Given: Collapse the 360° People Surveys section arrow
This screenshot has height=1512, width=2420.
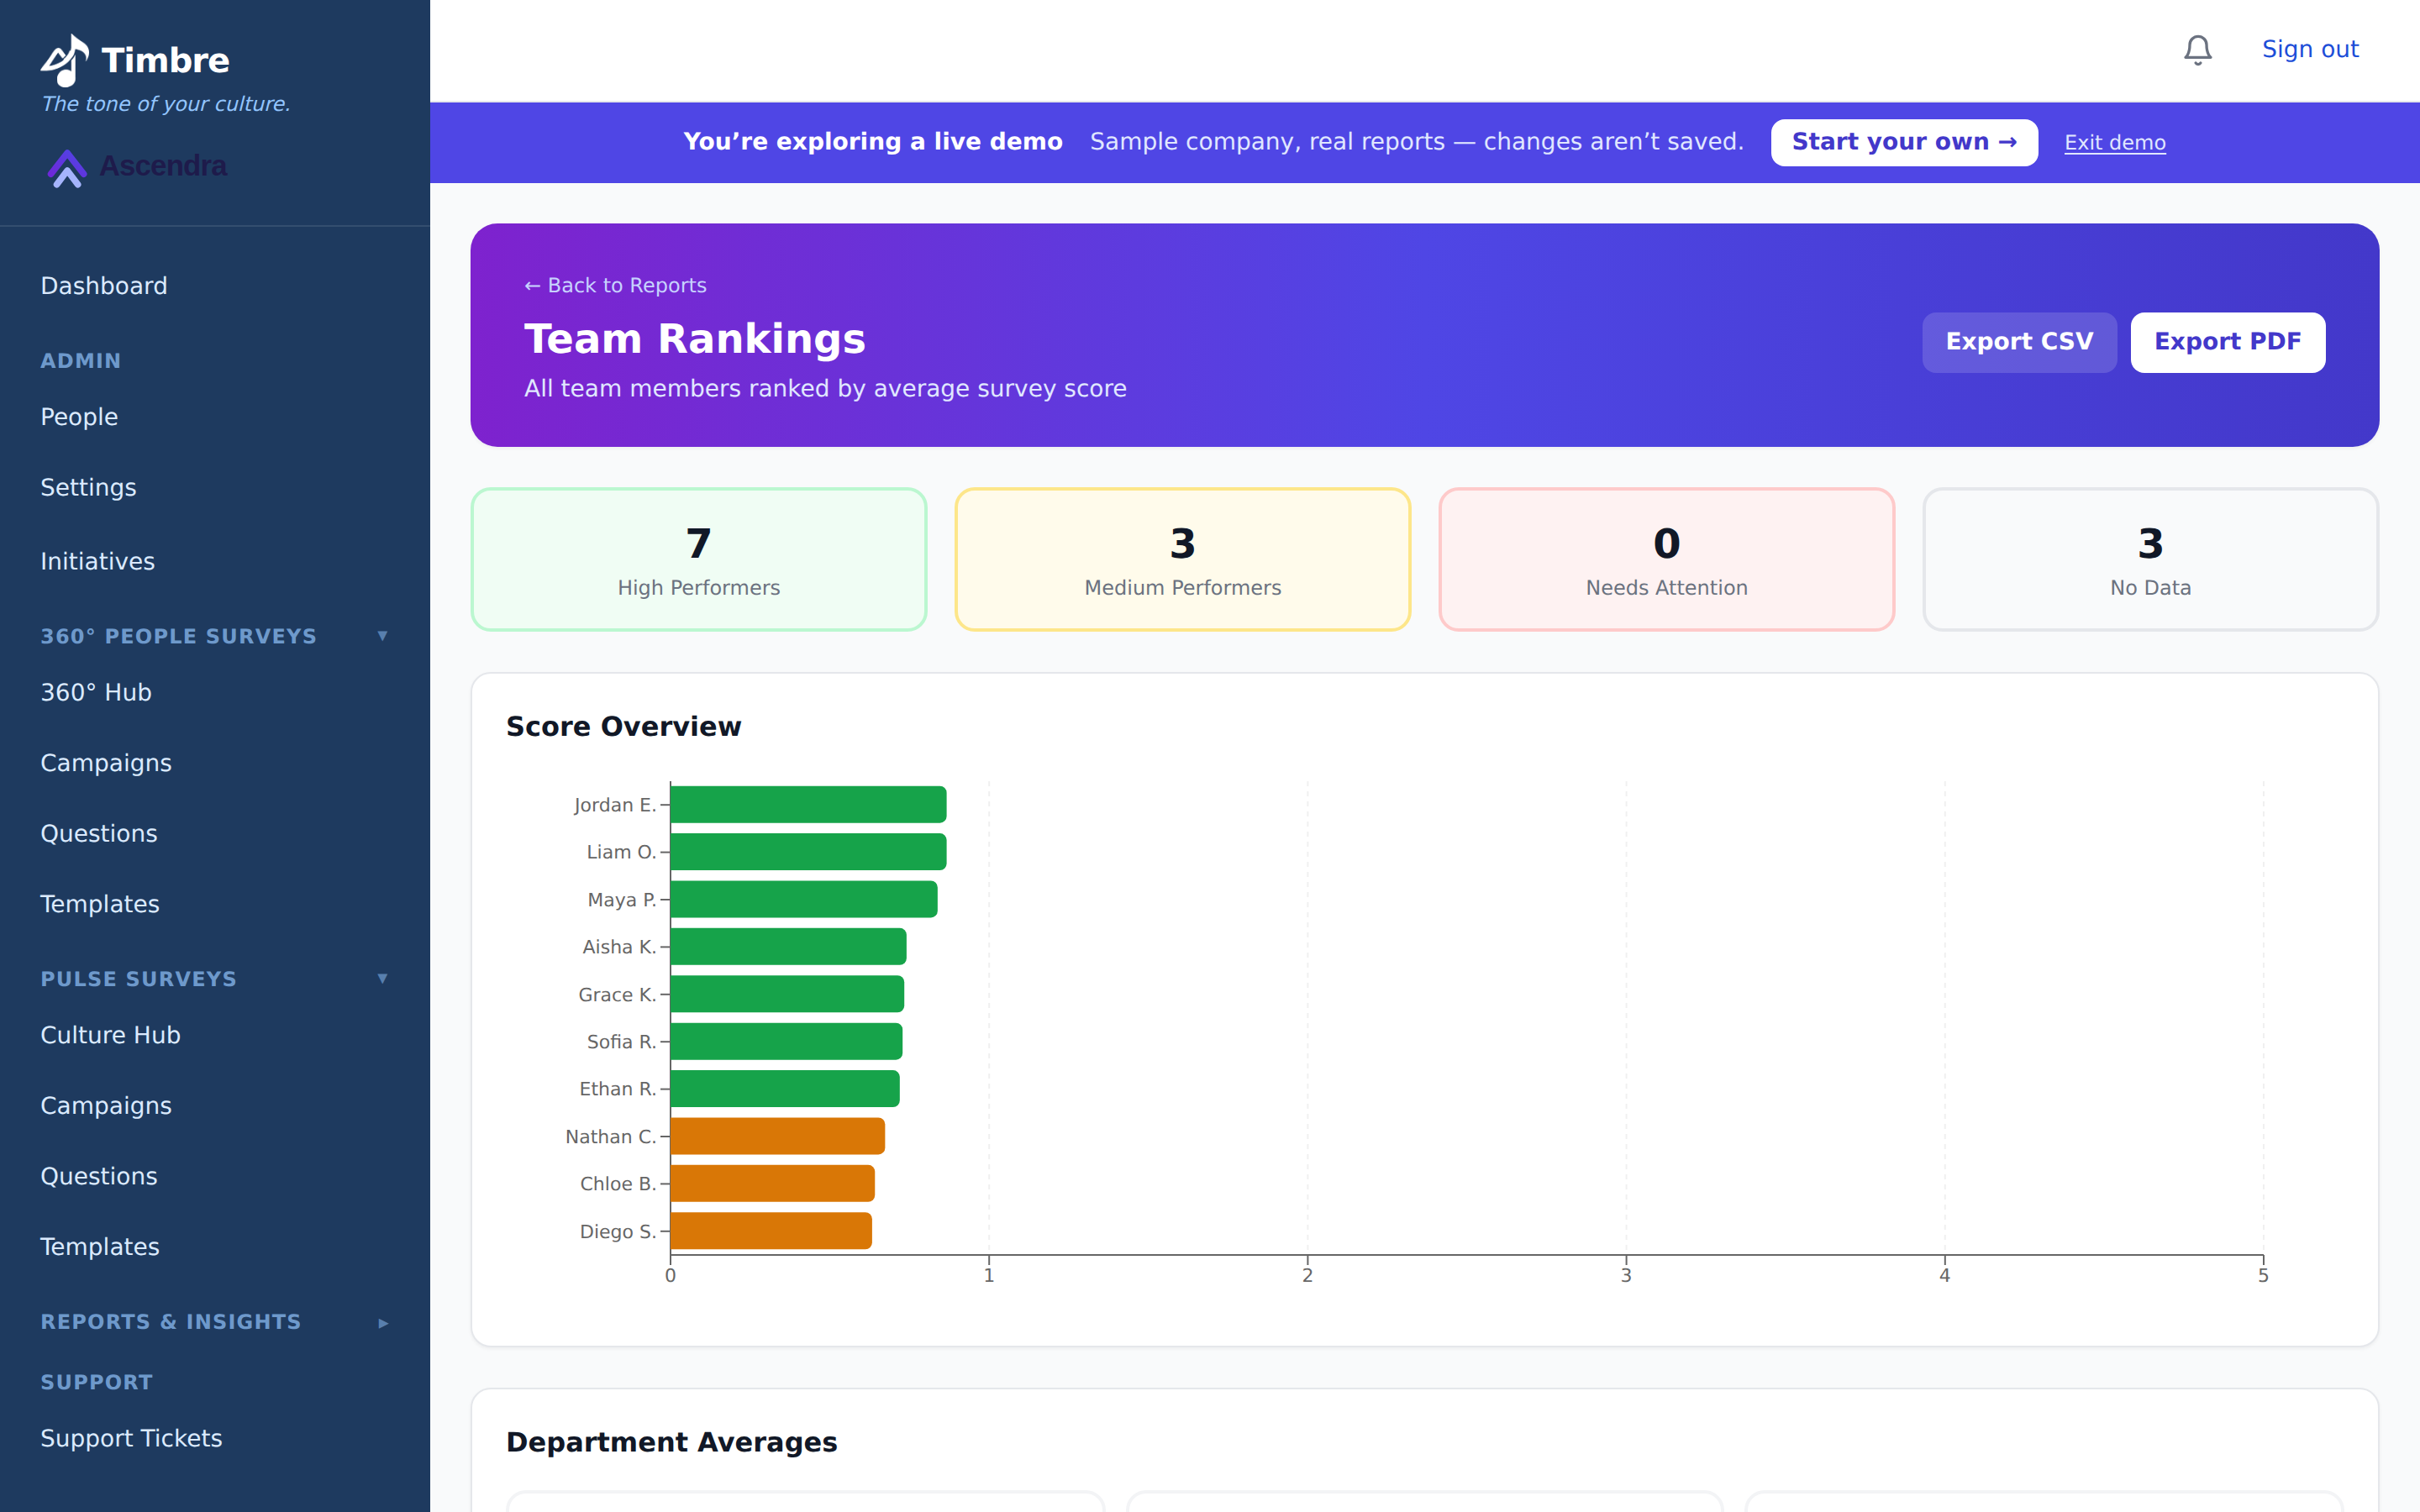Looking at the screenshot, I should coord(382,636).
